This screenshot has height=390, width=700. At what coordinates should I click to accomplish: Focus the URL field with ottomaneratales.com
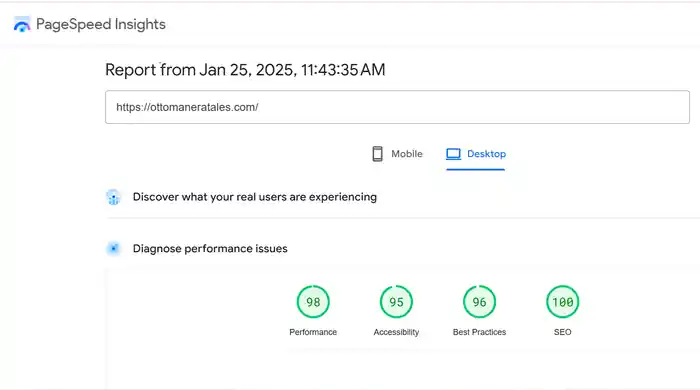tap(397, 107)
